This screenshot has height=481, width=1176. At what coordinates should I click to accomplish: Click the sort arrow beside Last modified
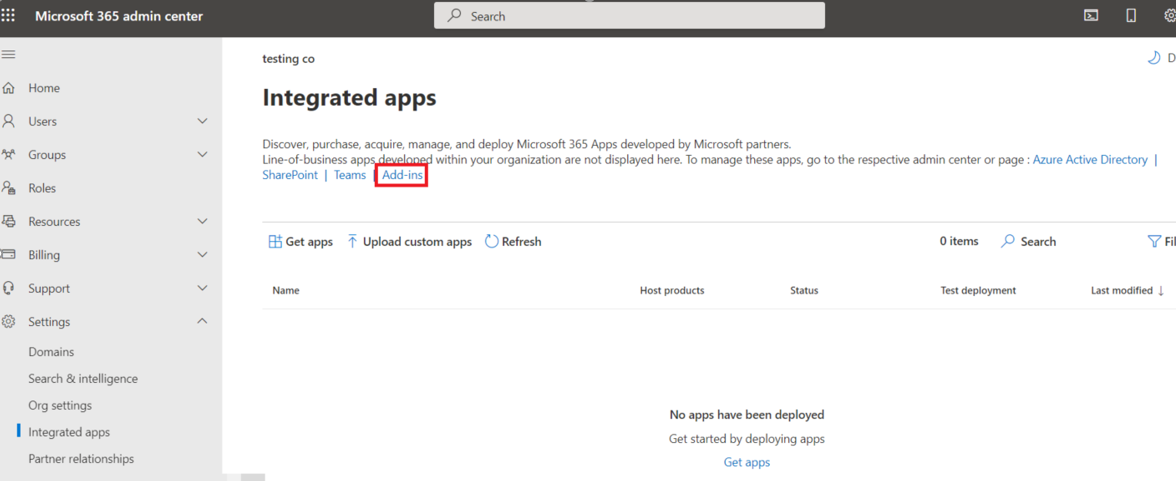pos(1161,290)
